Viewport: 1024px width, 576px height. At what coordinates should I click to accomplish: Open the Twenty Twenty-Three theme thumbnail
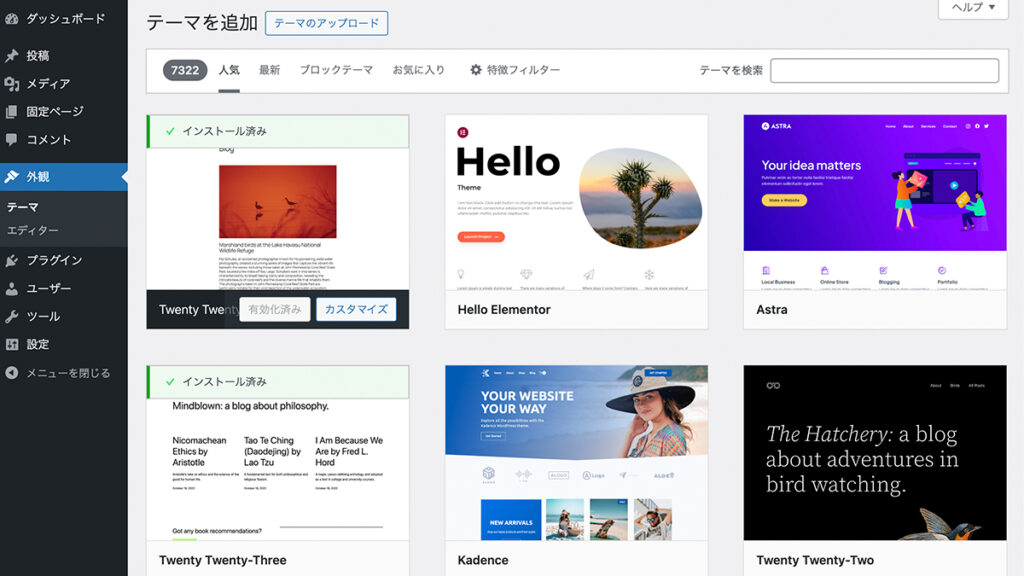pos(278,470)
